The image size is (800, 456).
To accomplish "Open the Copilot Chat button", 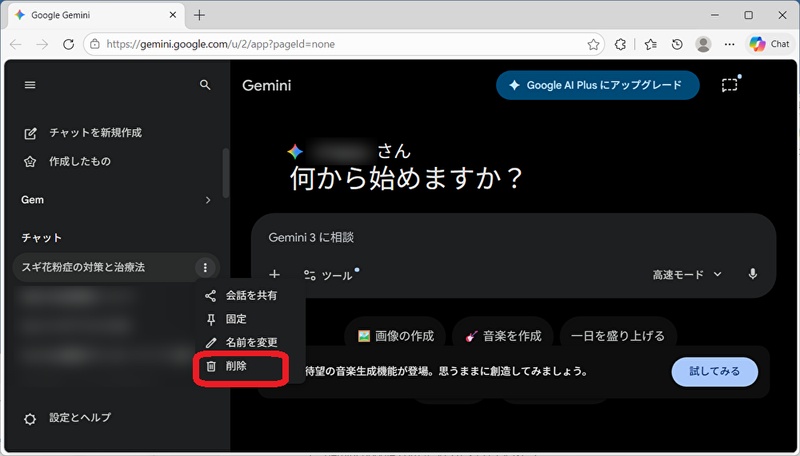I will pyautogui.click(x=770, y=44).
